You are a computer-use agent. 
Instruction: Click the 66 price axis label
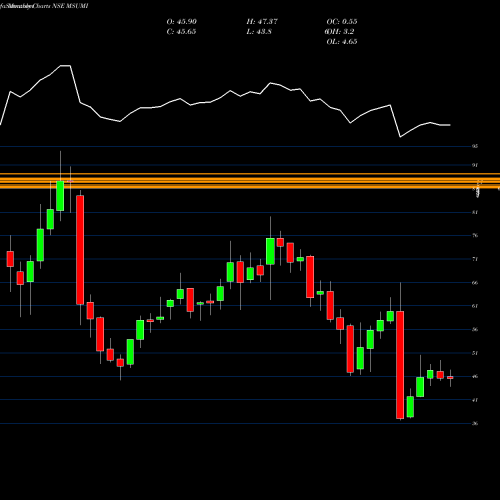coord(475,283)
